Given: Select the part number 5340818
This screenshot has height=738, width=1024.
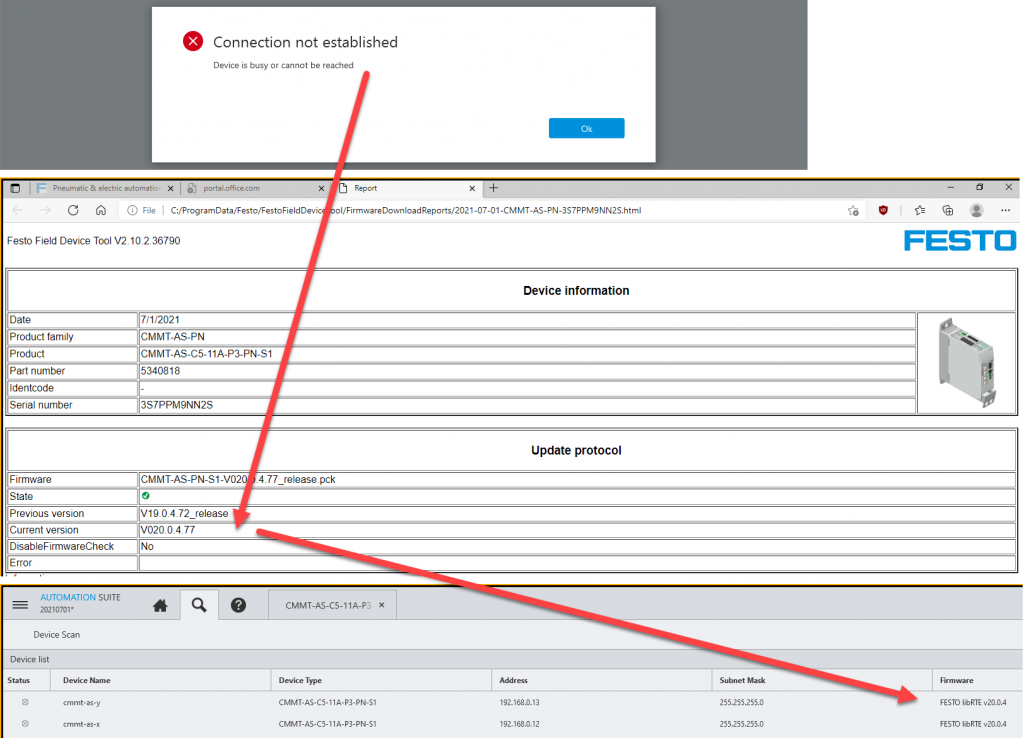Looking at the screenshot, I should point(160,371).
